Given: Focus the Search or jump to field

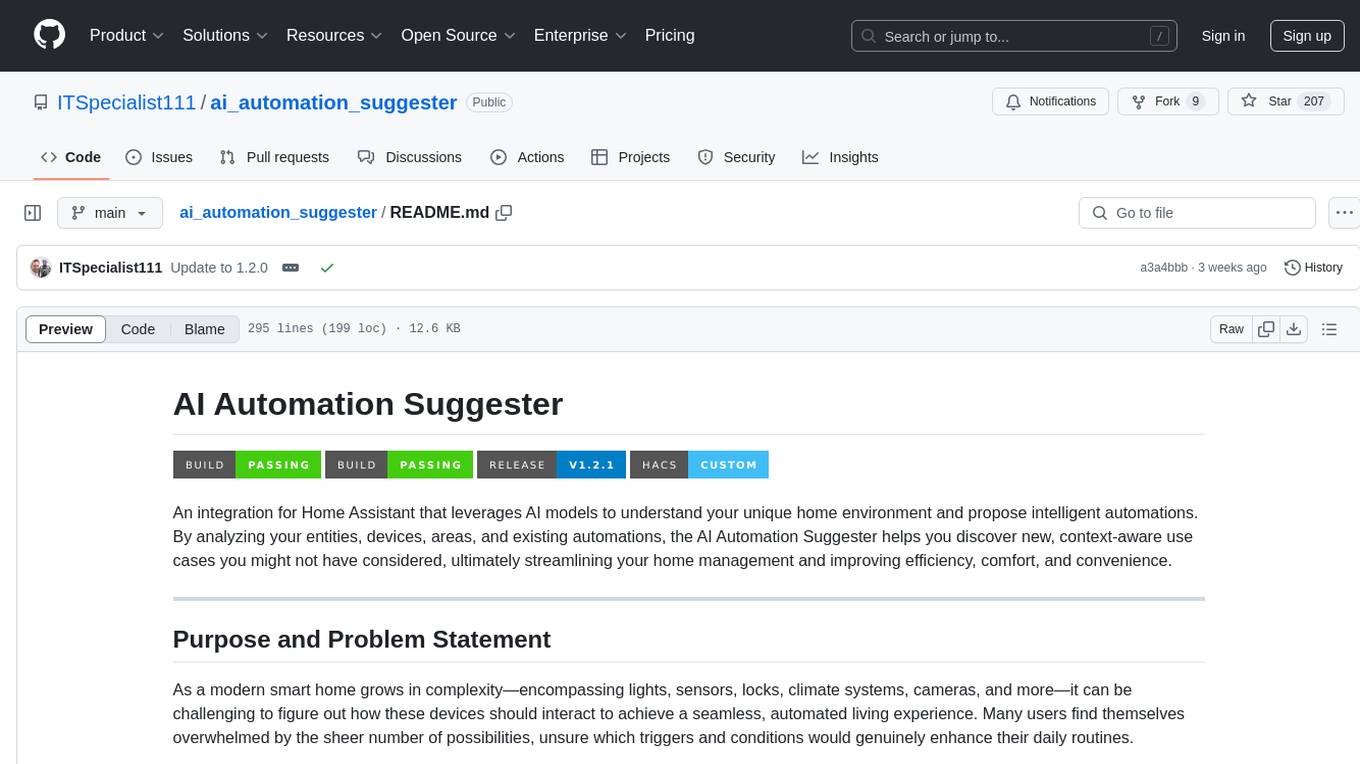Looking at the screenshot, I should [1016, 36].
